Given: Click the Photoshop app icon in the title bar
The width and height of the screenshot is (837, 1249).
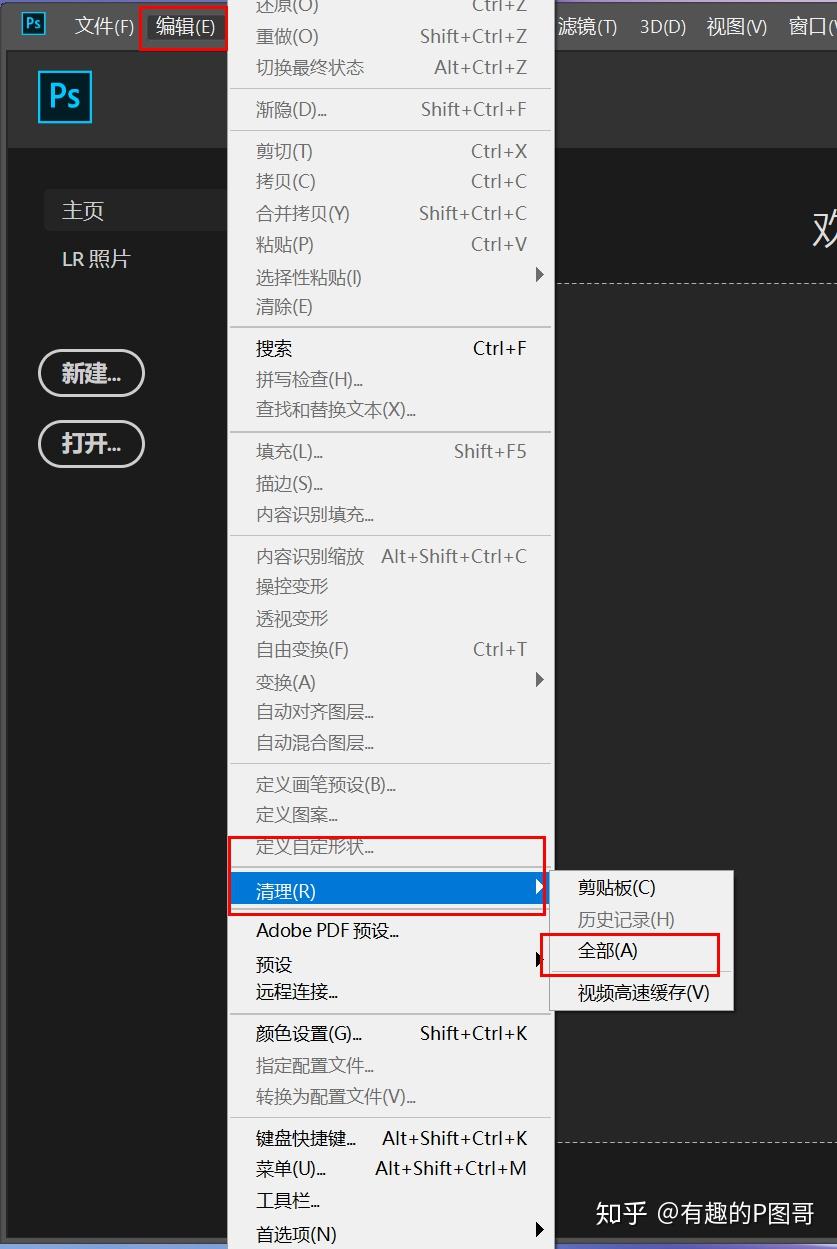Looking at the screenshot, I should (x=32, y=24).
